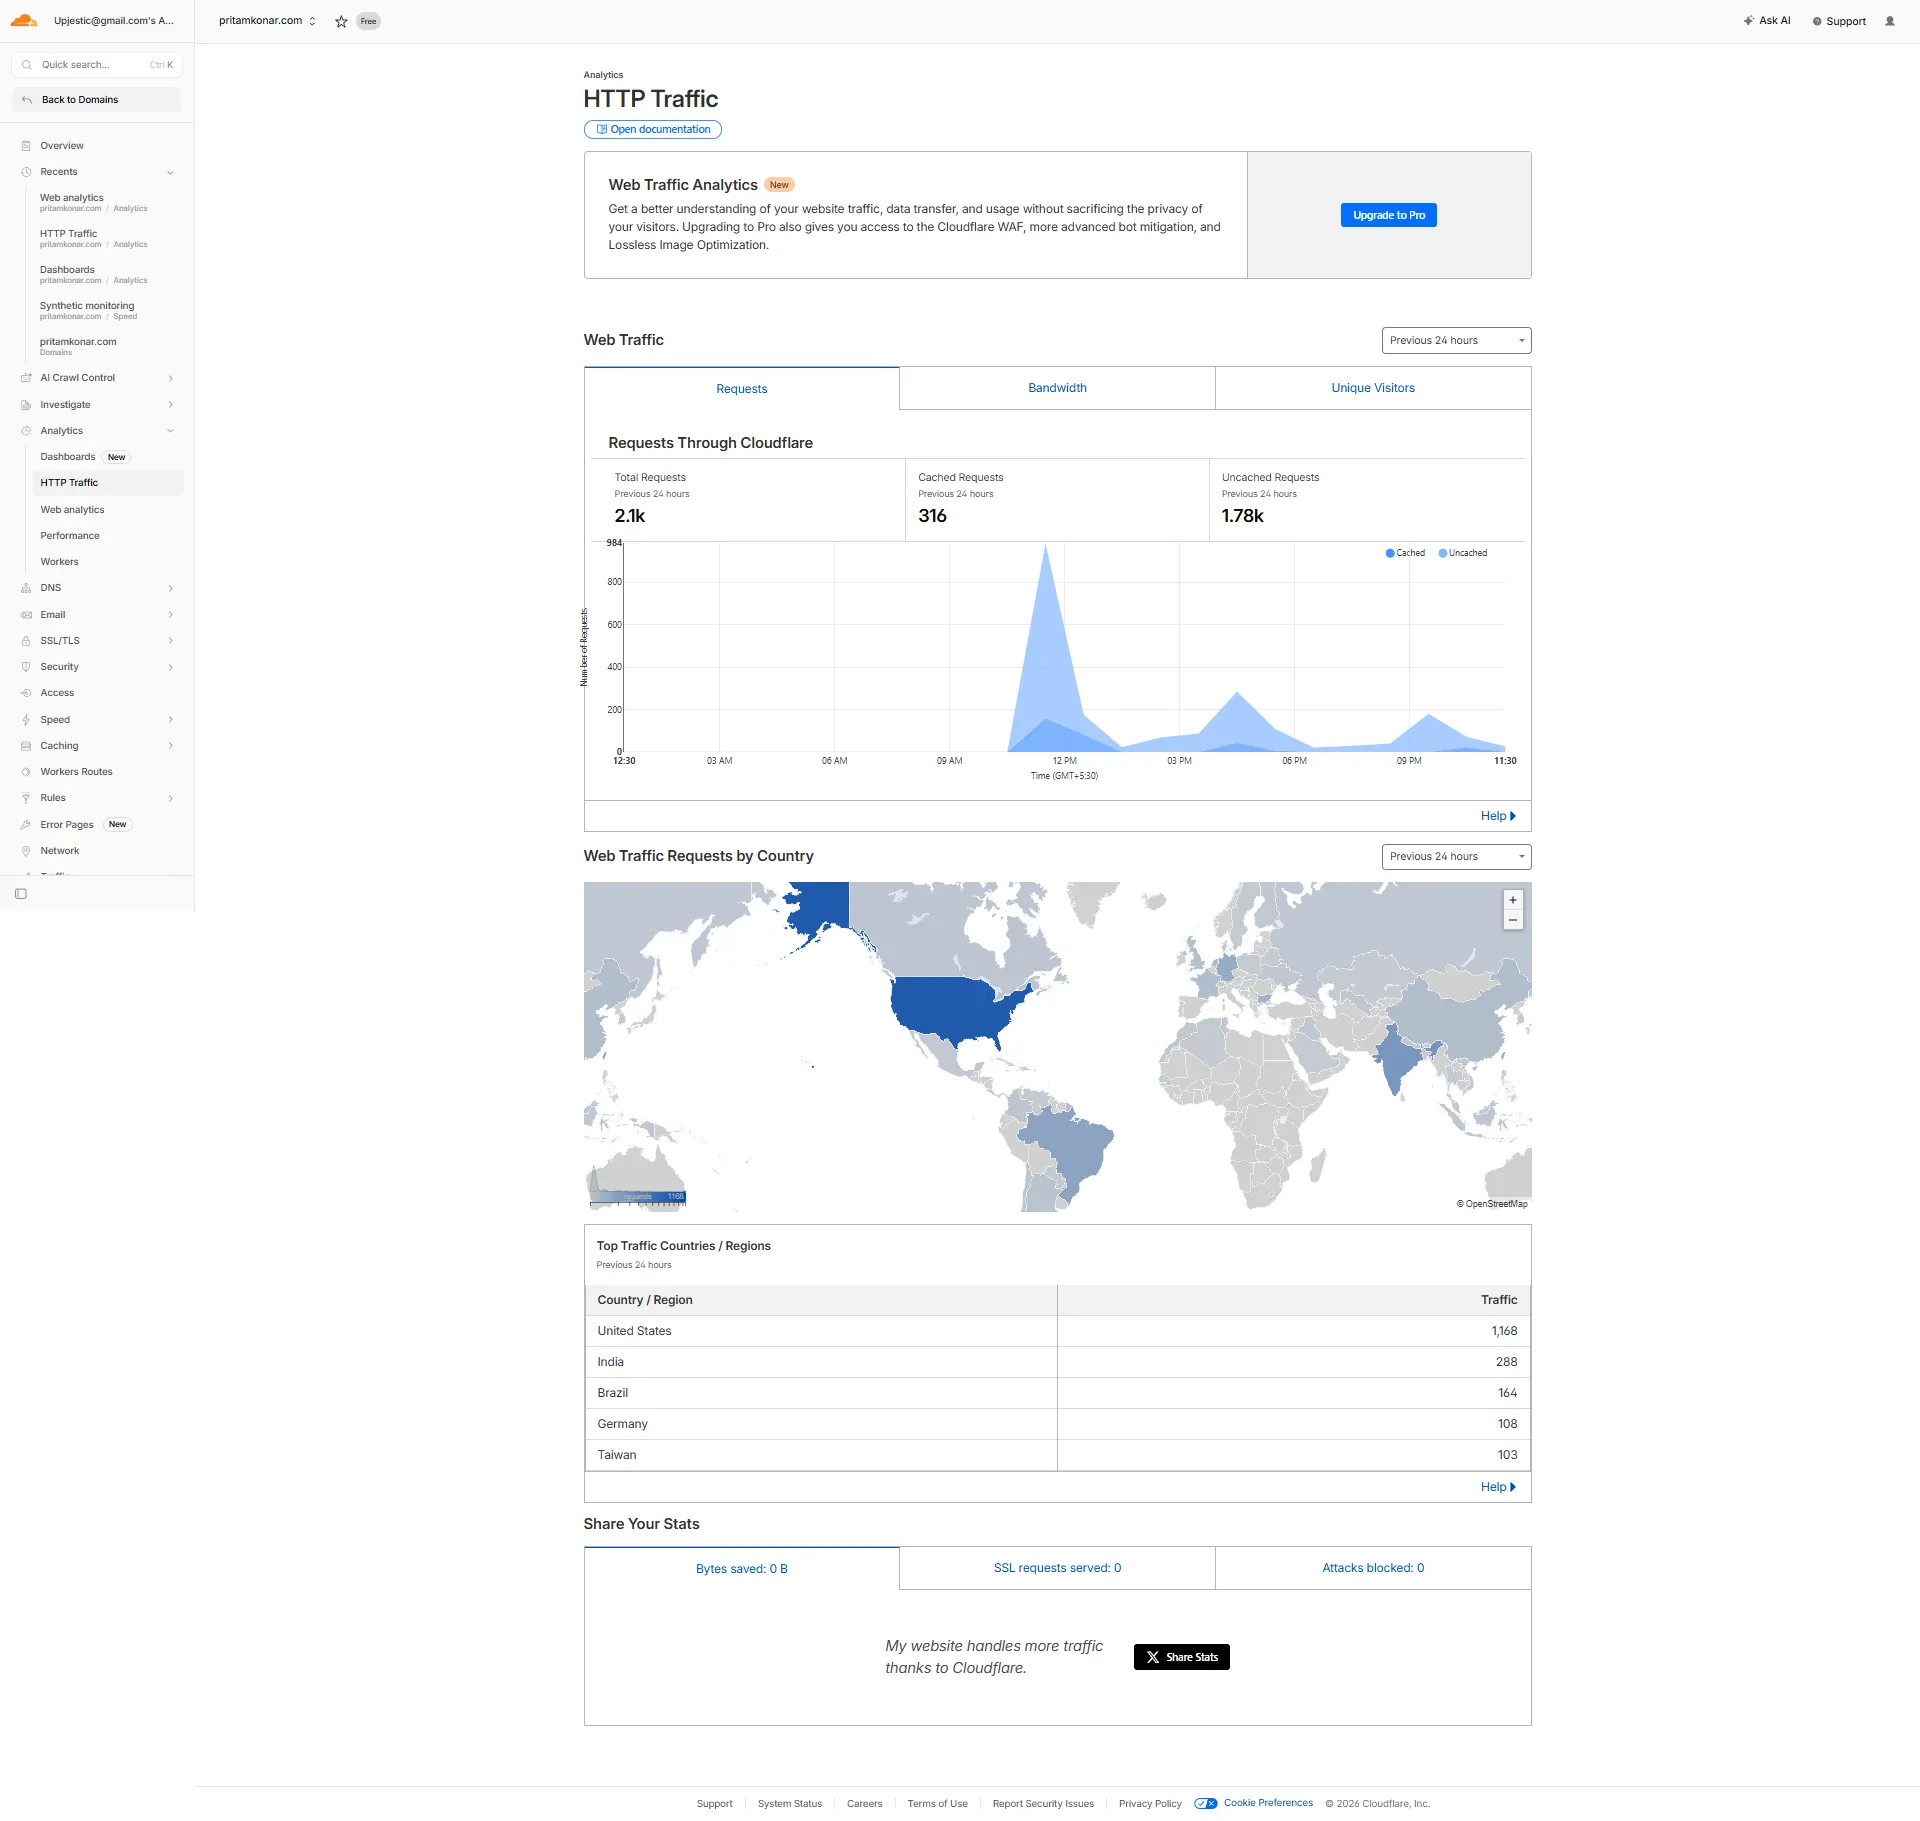The width and height of the screenshot is (1920, 1821).
Task: Click the Network pin icon
Action: (26, 851)
